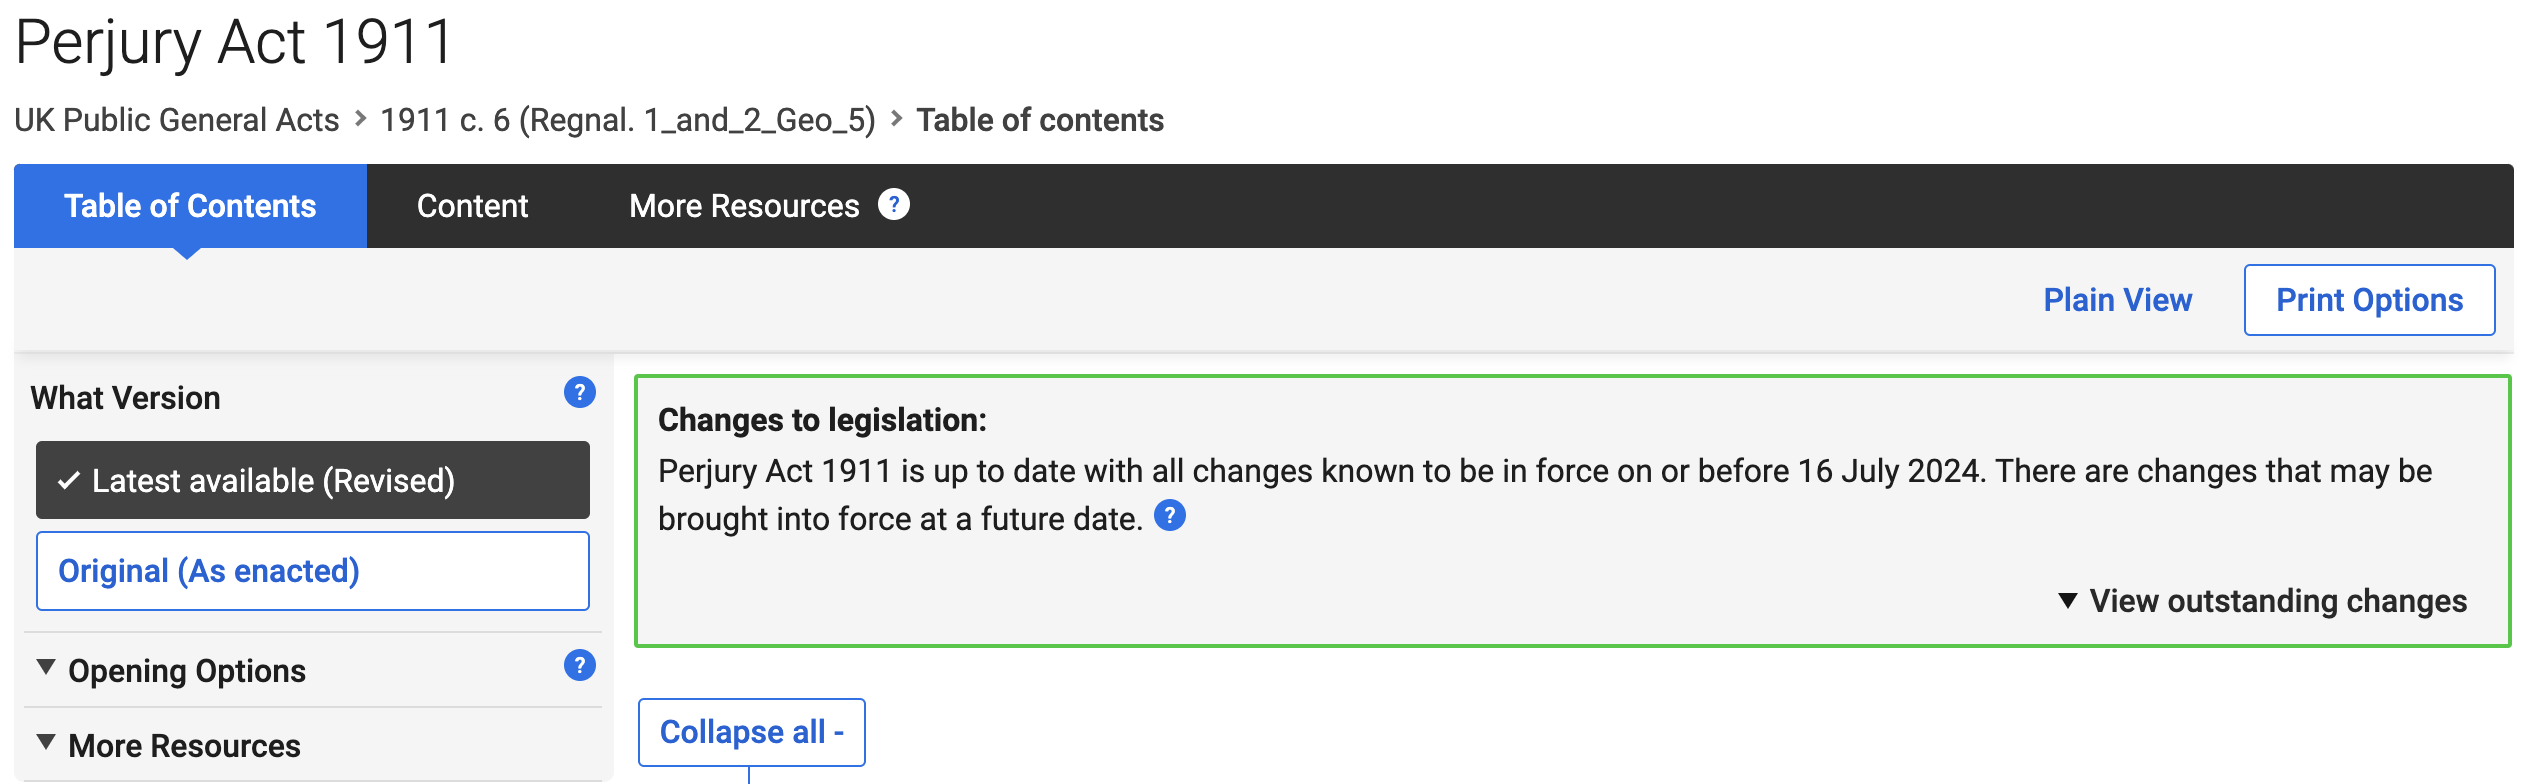
Task: Expand the sidebar More Resources section
Action: 184,746
